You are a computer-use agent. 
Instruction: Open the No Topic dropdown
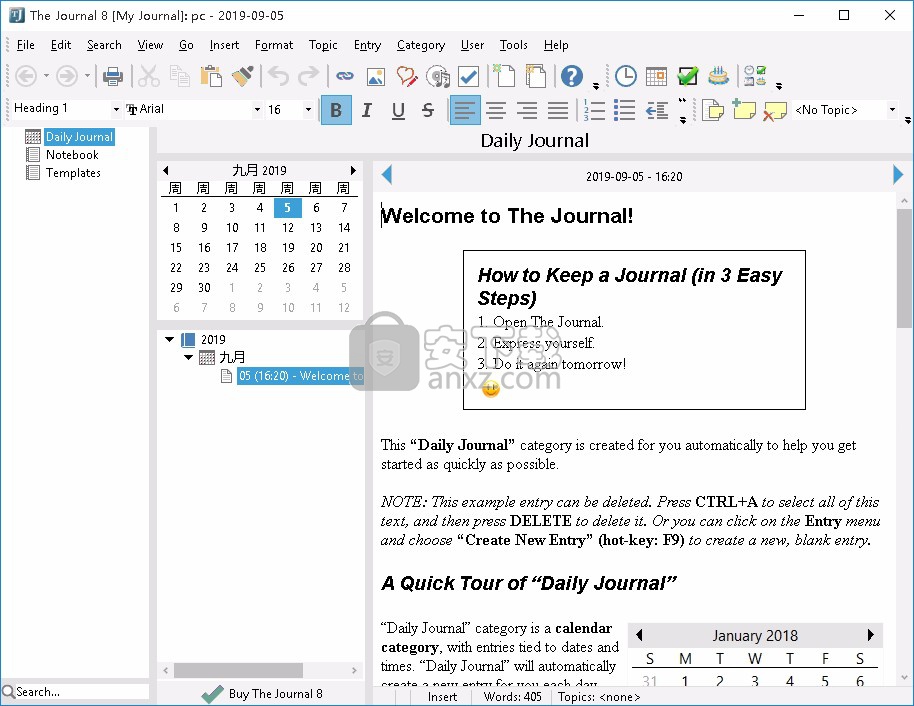pyautogui.click(x=892, y=110)
